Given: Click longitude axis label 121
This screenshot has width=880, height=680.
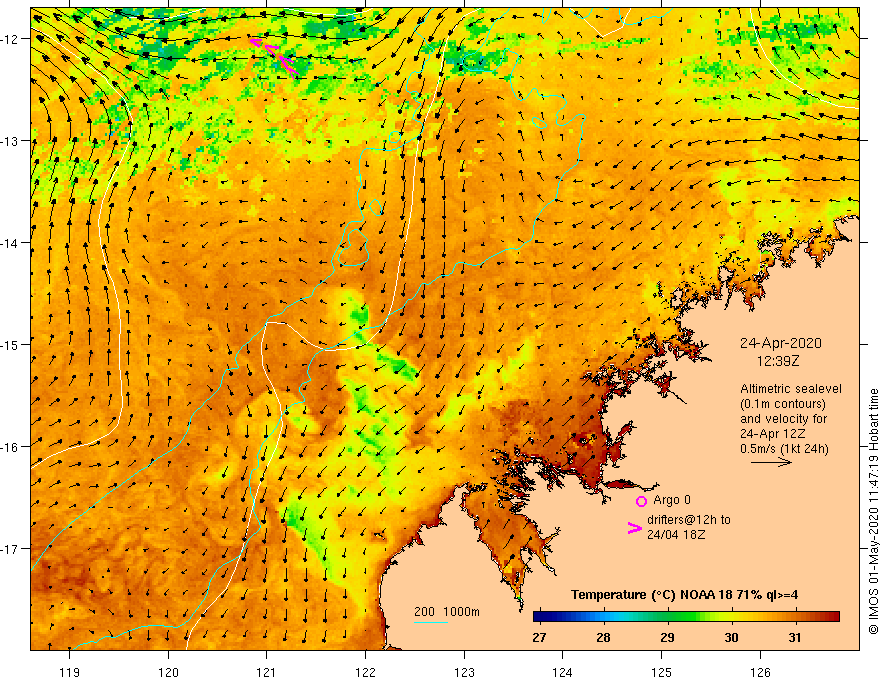Looking at the screenshot, I should coord(267,672).
